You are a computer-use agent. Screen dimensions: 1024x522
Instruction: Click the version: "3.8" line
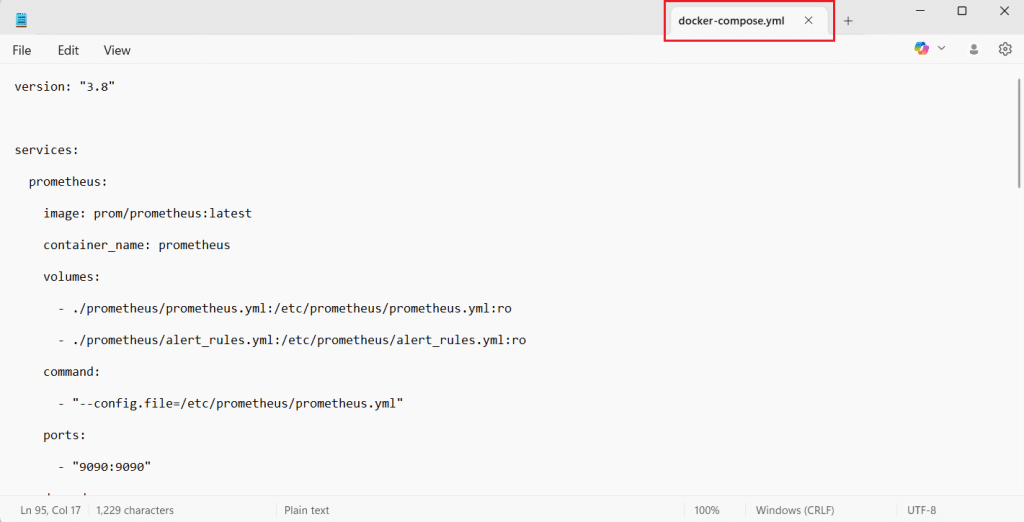coord(65,86)
